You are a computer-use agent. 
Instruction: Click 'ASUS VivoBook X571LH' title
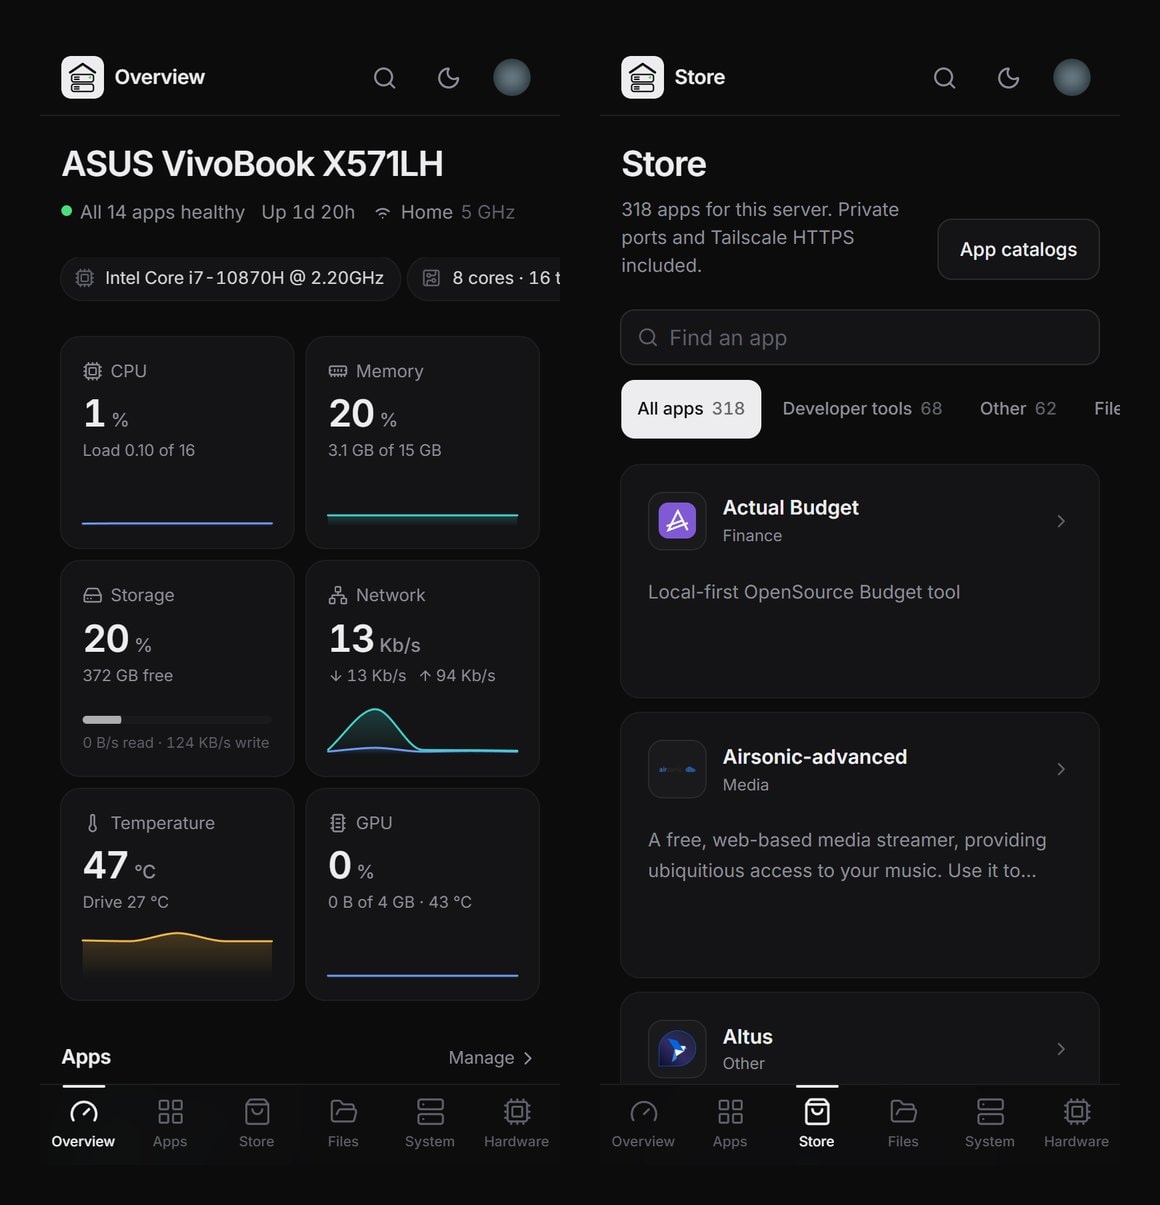253,164
